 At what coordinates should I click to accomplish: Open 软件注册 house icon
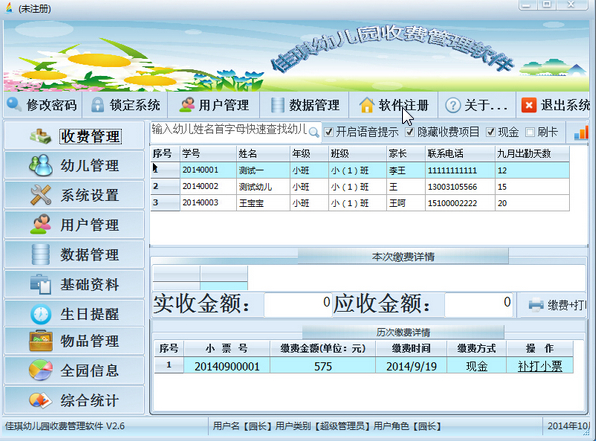[367, 105]
